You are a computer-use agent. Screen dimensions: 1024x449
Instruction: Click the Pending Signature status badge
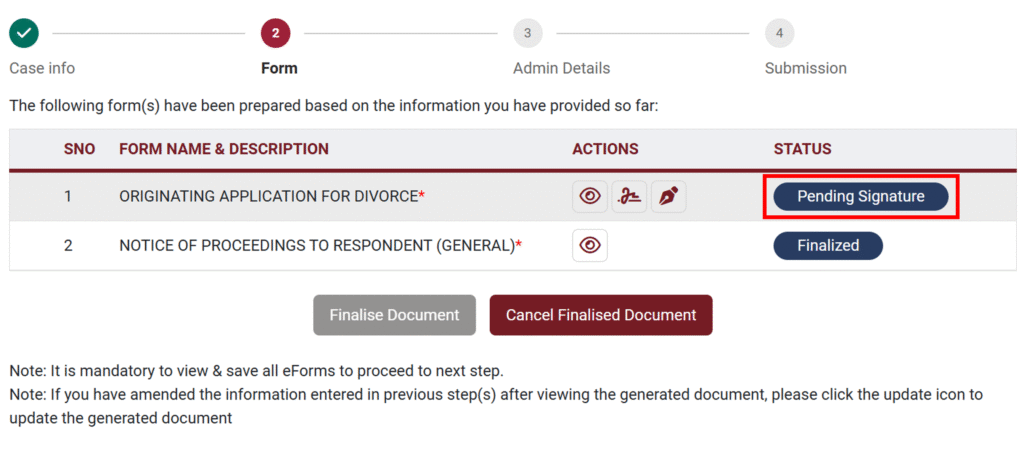pyautogui.click(x=860, y=196)
